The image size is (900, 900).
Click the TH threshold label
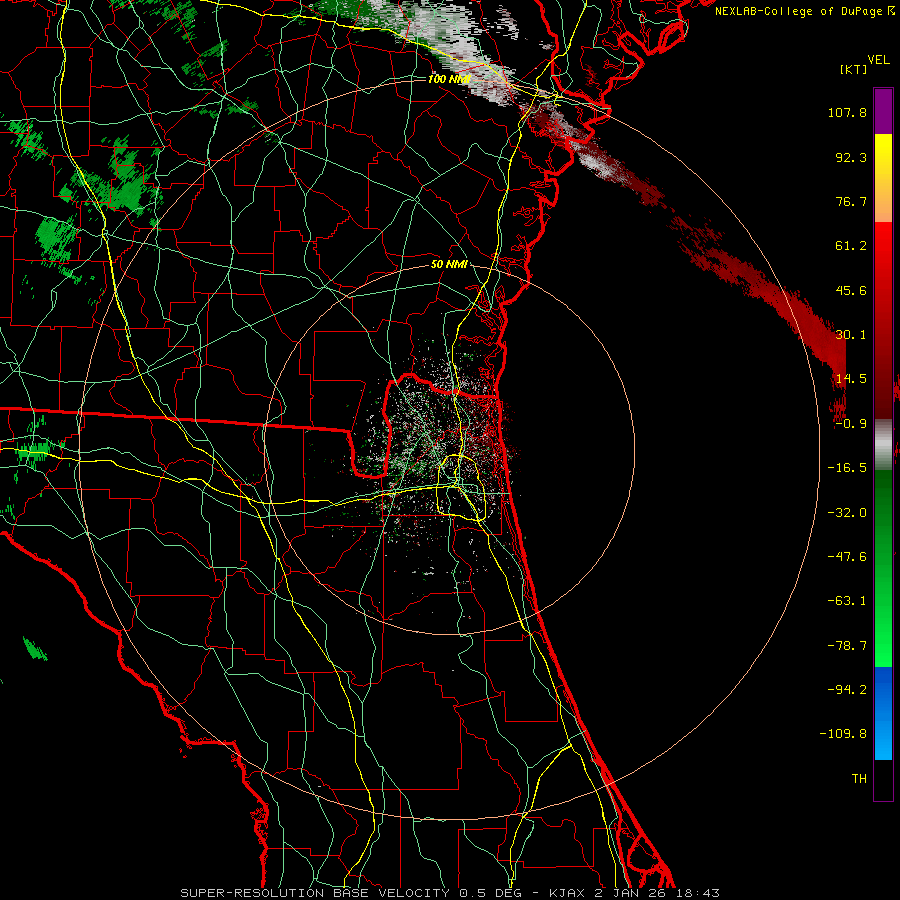pyautogui.click(x=859, y=779)
